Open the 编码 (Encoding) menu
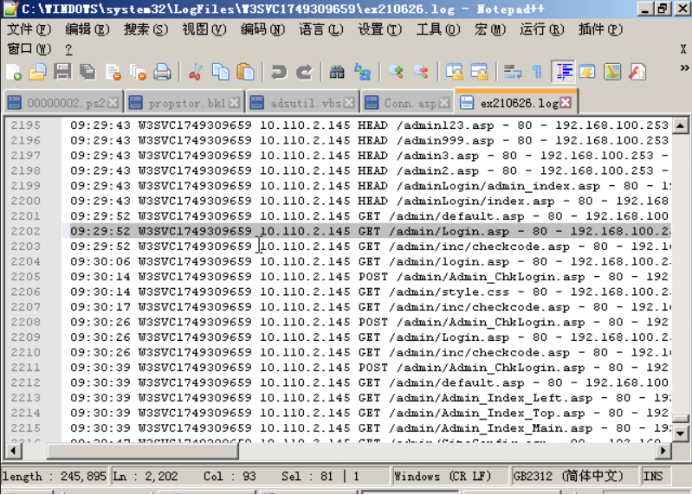Image resolution: width=692 pixels, height=495 pixels. (260, 30)
